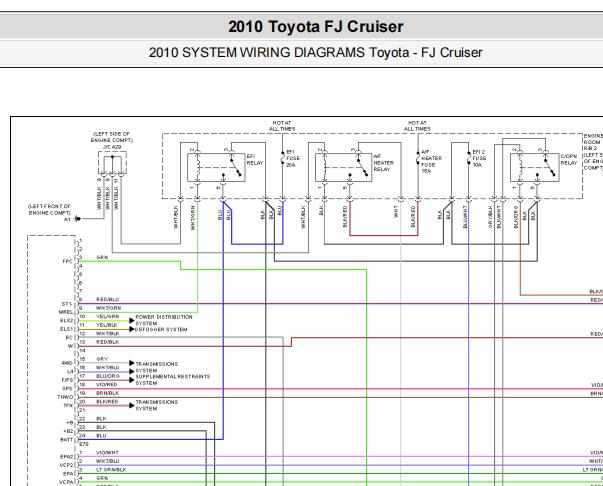Select the BLU wire label at pin 24

pos(101,436)
